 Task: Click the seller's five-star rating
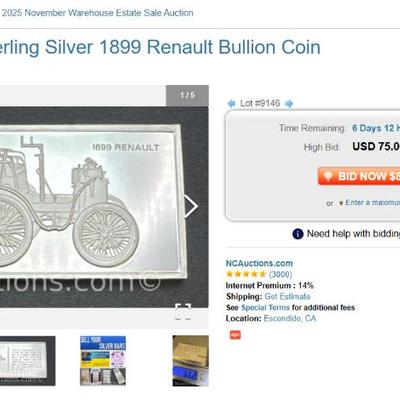click(246, 274)
